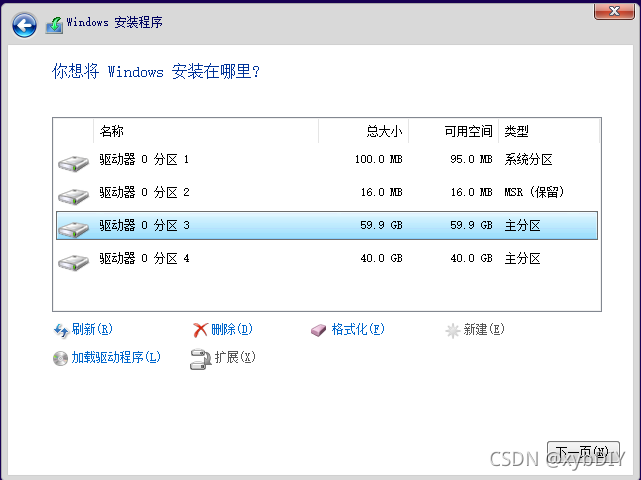Viewport: 641px width, 480px height.
Task: Click the extend partition drive icon
Action: pos(200,359)
